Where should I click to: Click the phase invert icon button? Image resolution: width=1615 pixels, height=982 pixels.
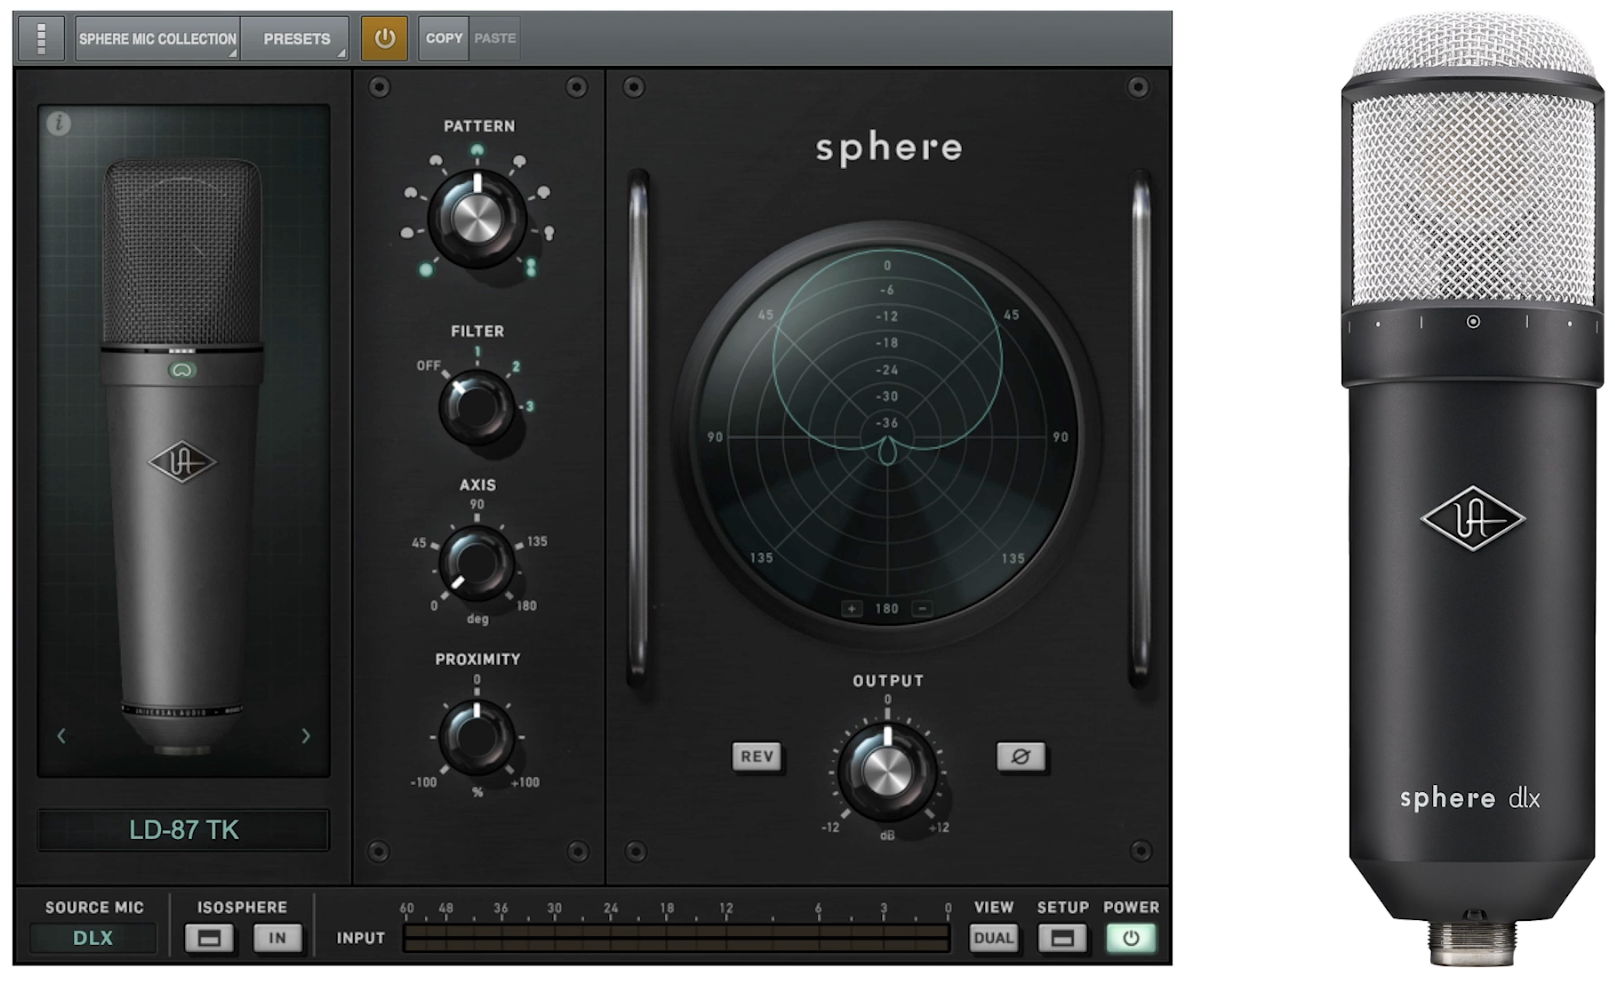pyautogui.click(x=1020, y=756)
